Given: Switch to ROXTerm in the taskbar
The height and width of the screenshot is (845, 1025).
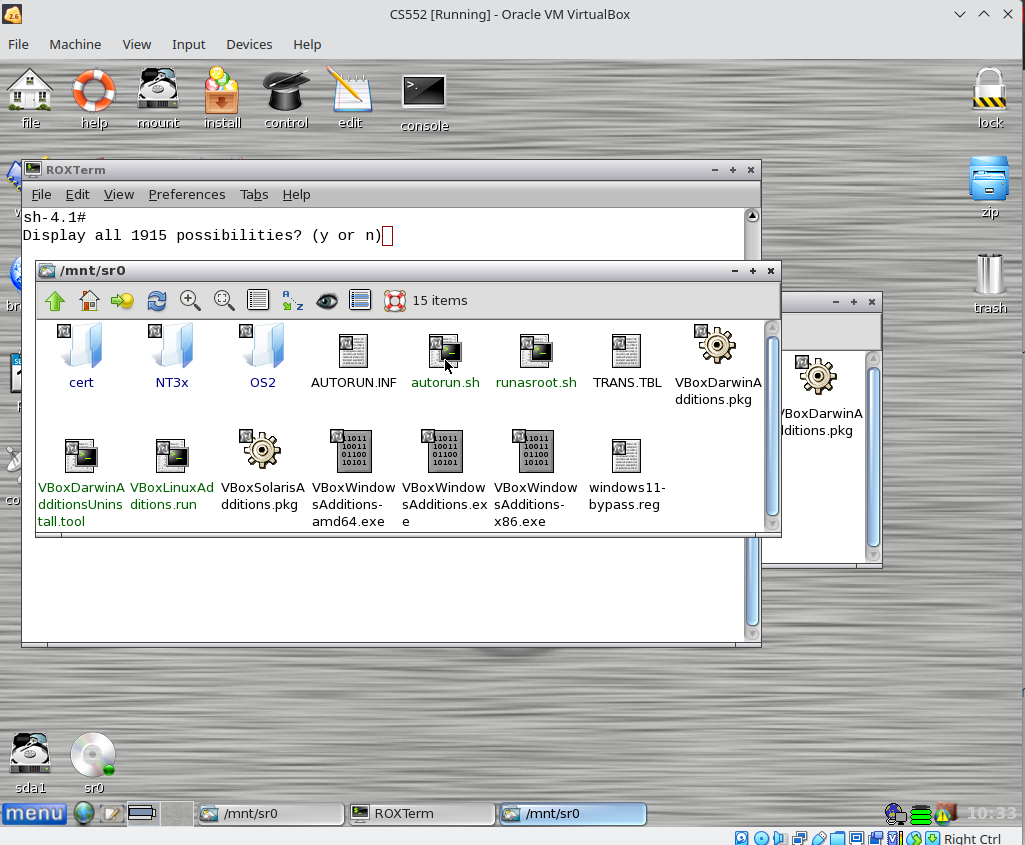Looking at the screenshot, I should click(421, 814).
